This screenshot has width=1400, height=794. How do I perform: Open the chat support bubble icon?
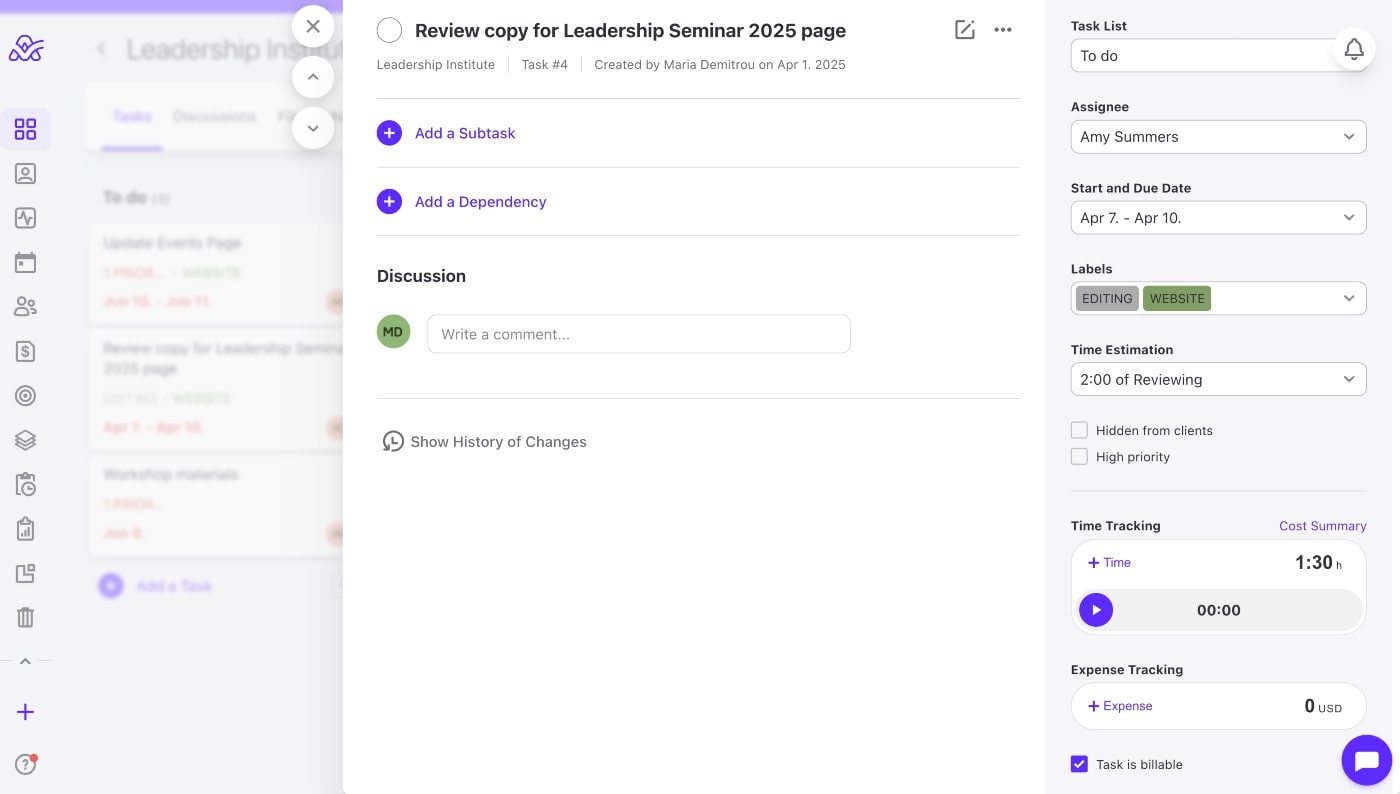(x=1366, y=761)
